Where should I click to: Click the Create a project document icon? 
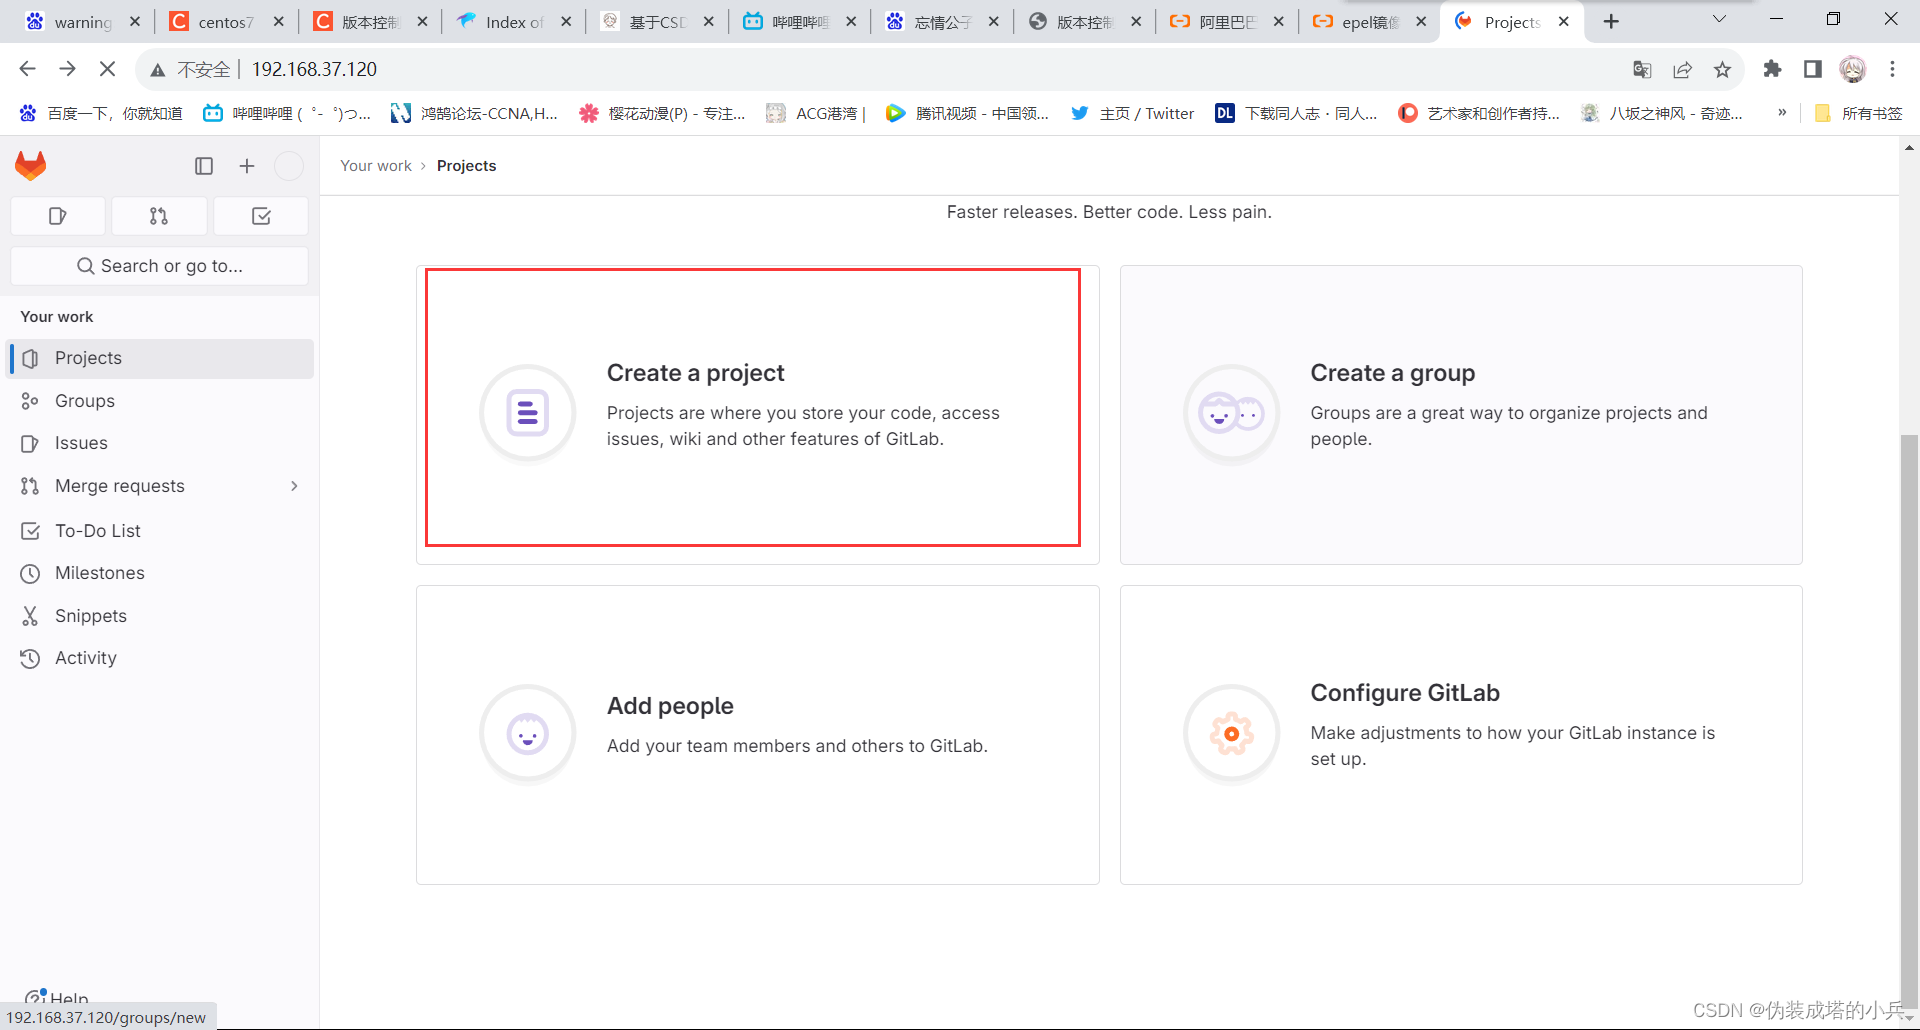(528, 413)
